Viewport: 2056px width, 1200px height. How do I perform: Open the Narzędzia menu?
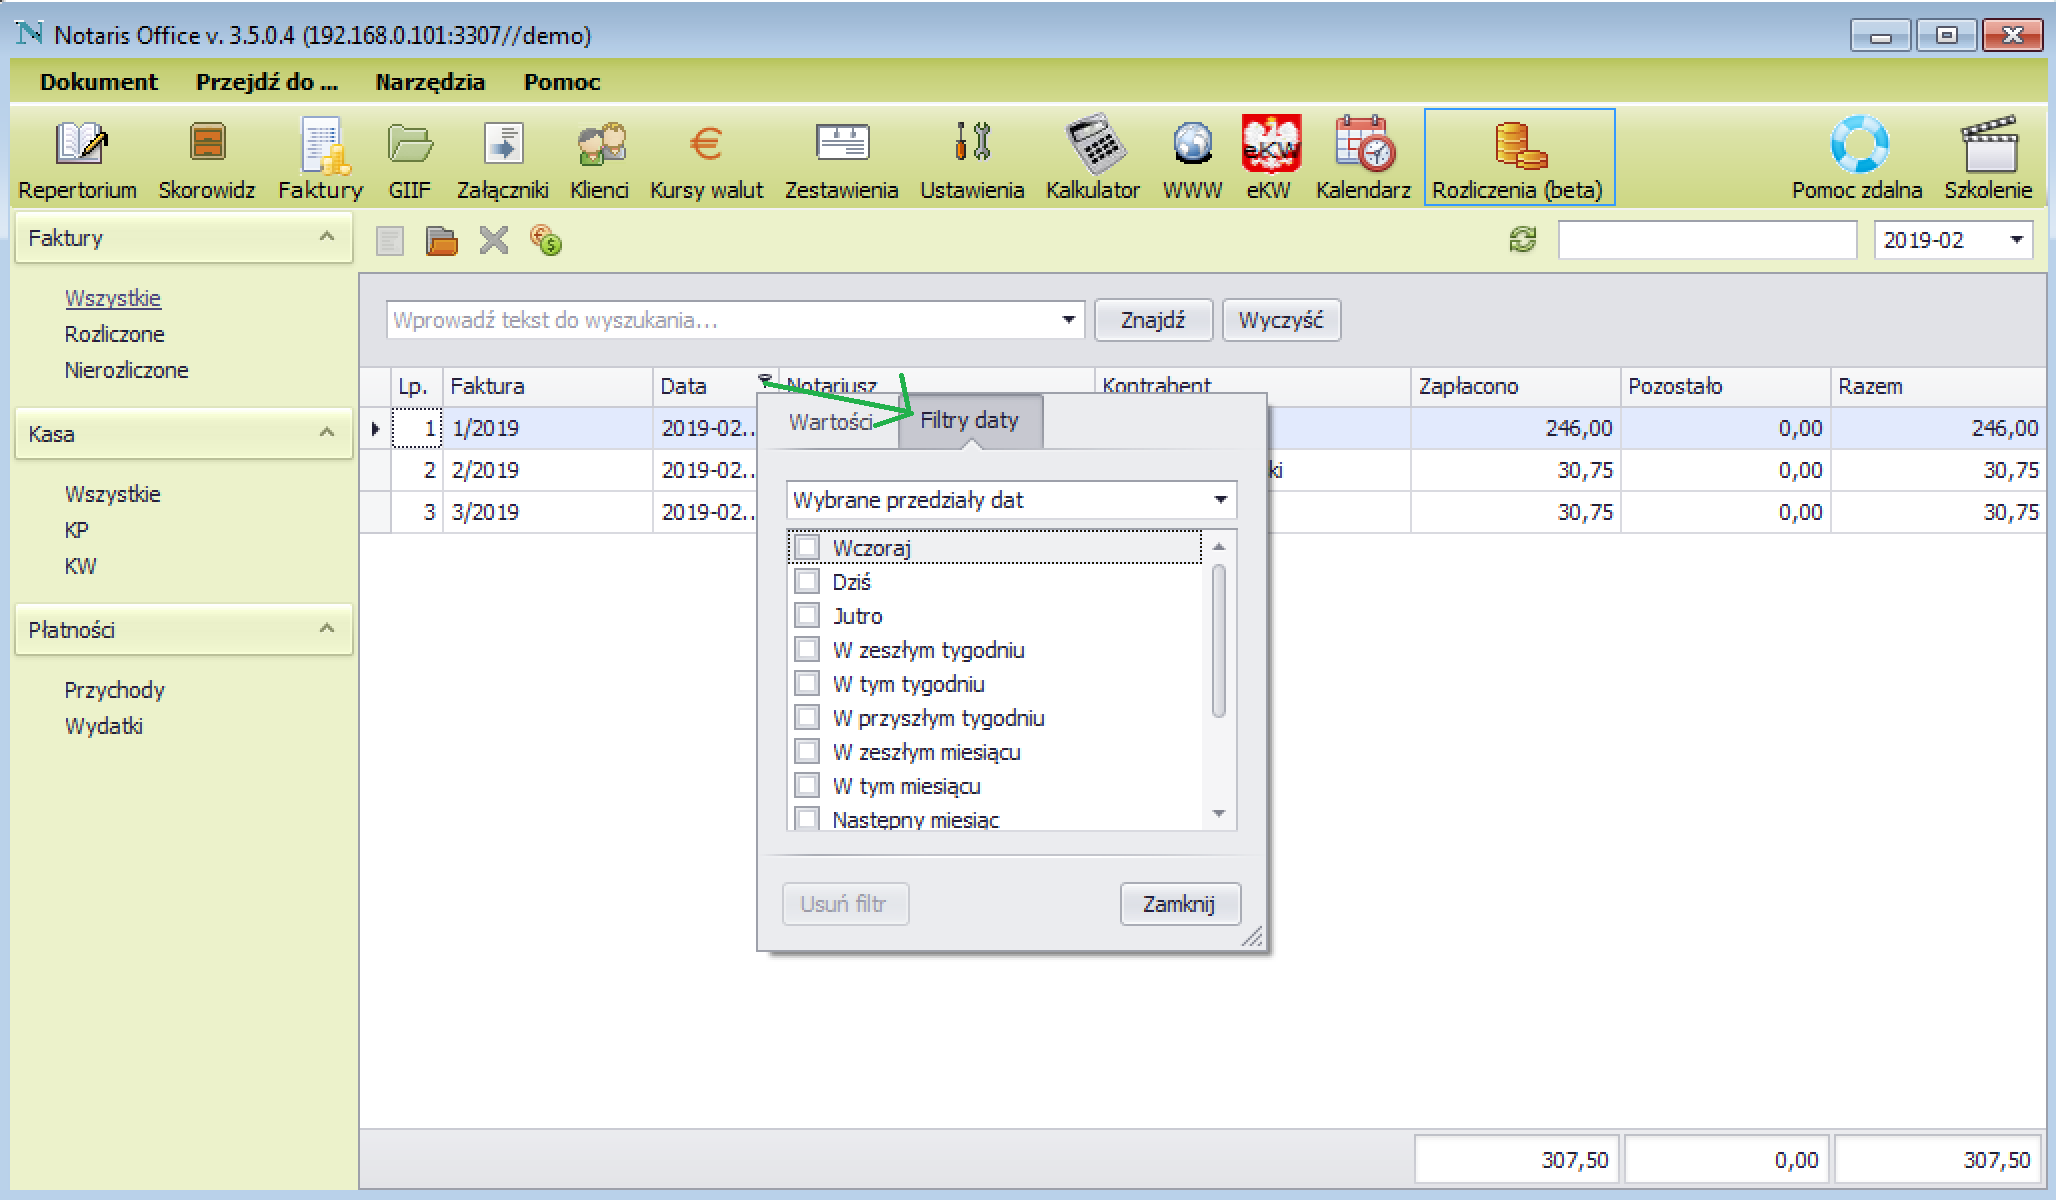pyautogui.click(x=430, y=82)
